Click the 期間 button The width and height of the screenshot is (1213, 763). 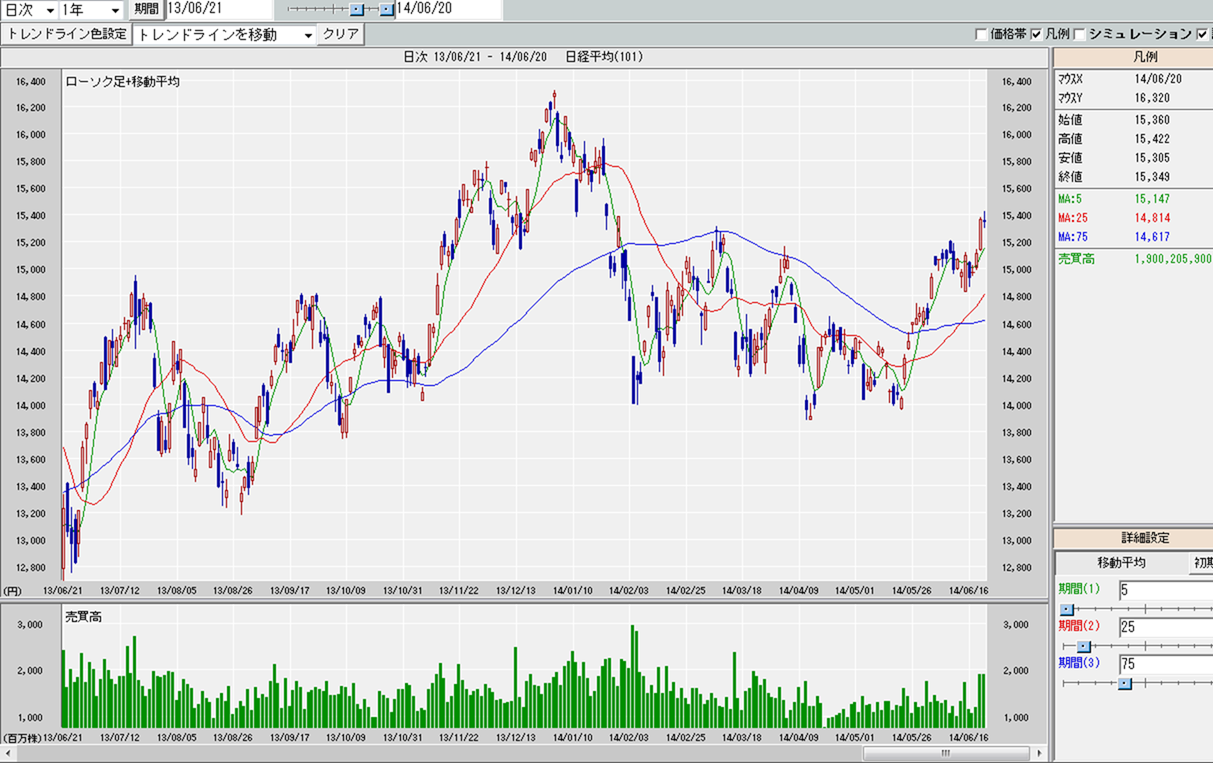146,9
